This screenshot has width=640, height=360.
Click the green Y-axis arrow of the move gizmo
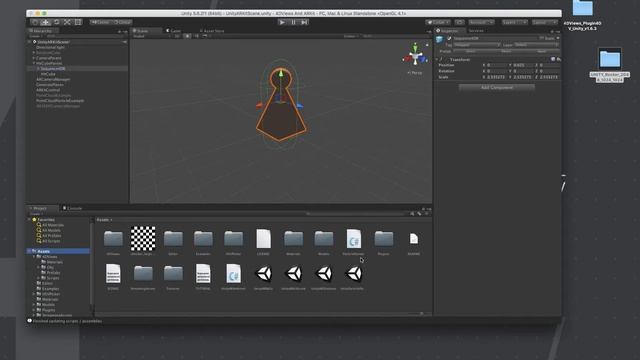click(281, 74)
